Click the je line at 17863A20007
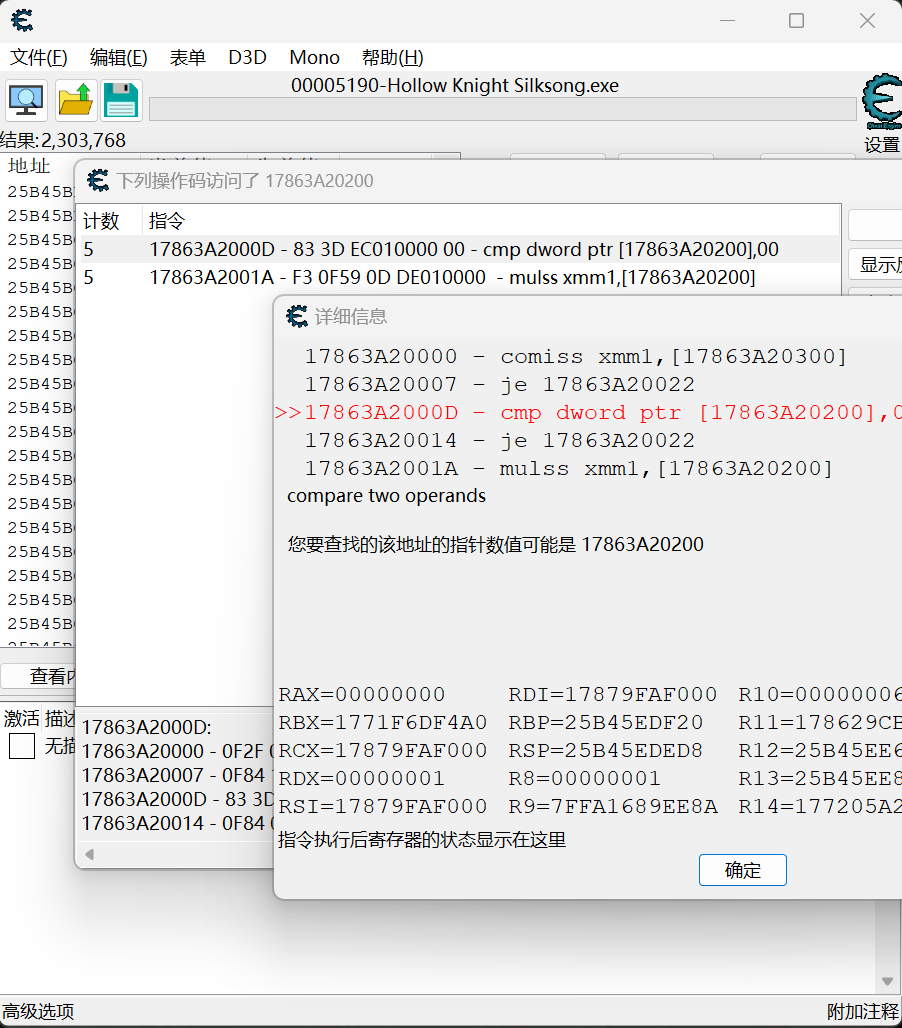This screenshot has width=902, height=1028. (500, 385)
